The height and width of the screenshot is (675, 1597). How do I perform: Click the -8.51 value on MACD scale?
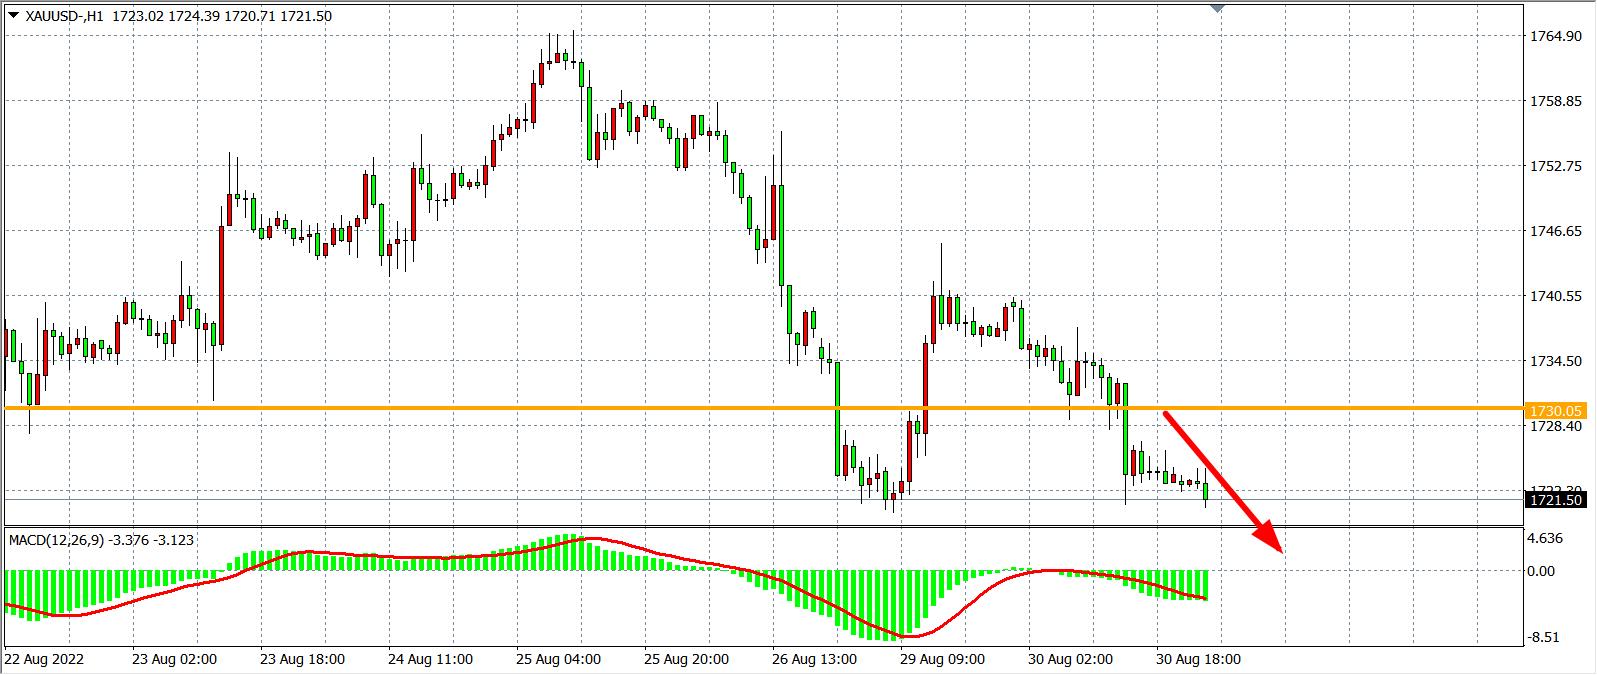click(1543, 637)
